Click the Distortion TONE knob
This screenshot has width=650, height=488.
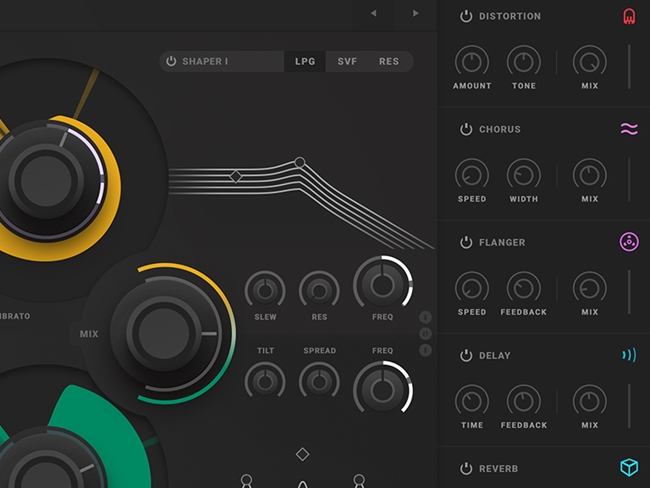click(524, 62)
